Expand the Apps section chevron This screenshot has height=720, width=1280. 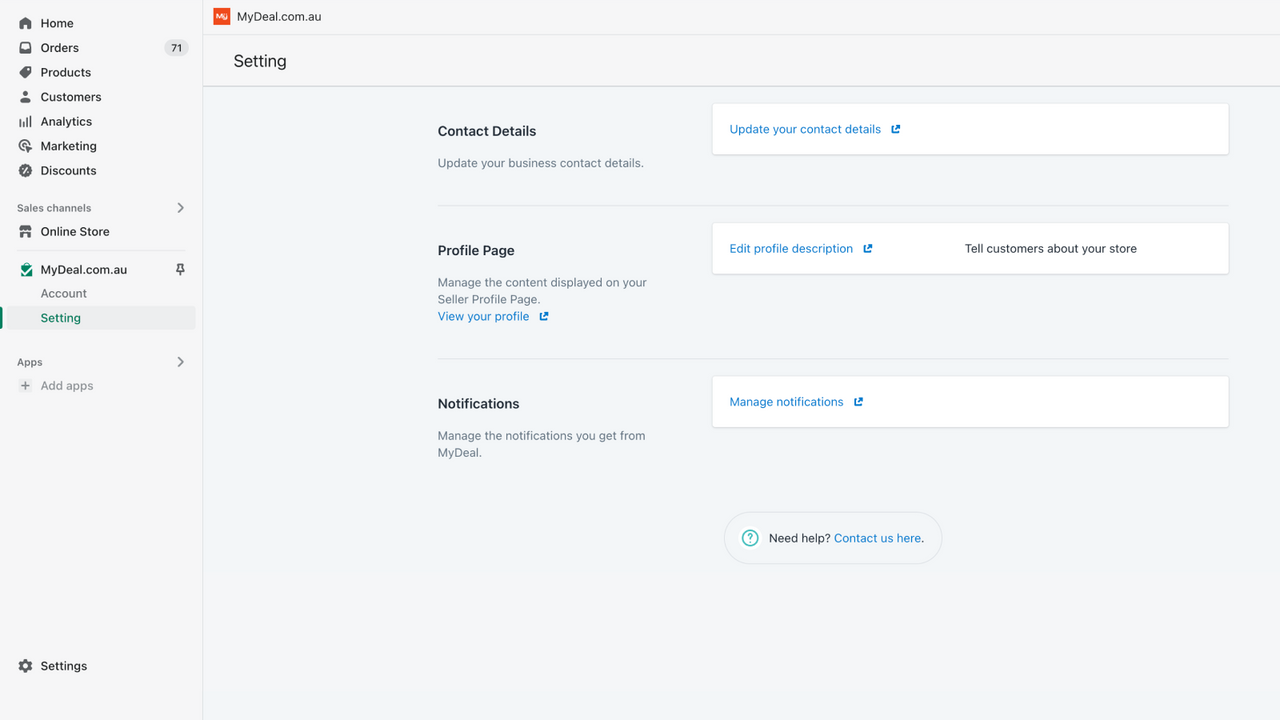tap(180, 362)
